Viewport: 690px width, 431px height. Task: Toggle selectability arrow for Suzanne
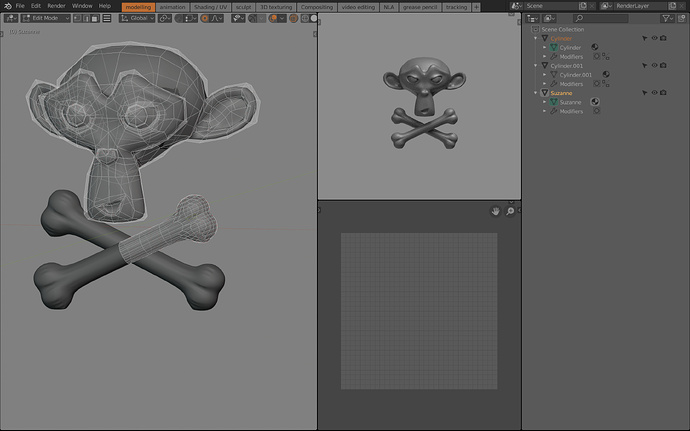point(645,93)
